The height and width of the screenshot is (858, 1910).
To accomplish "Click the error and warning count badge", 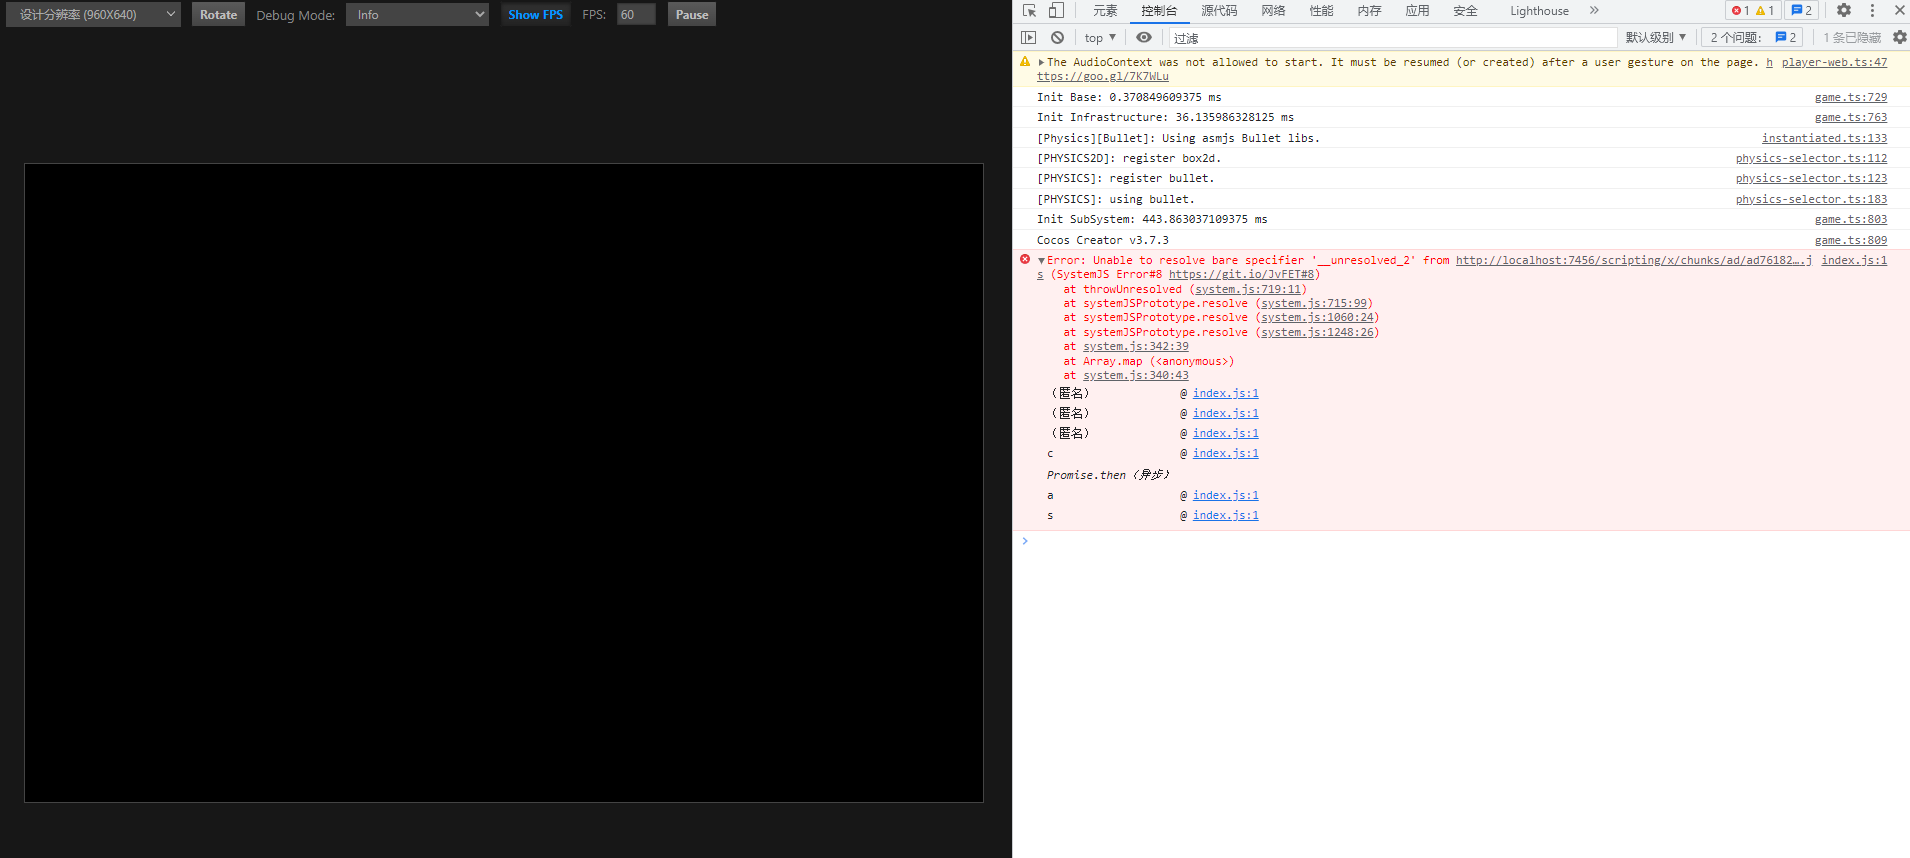I will point(1752,11).
